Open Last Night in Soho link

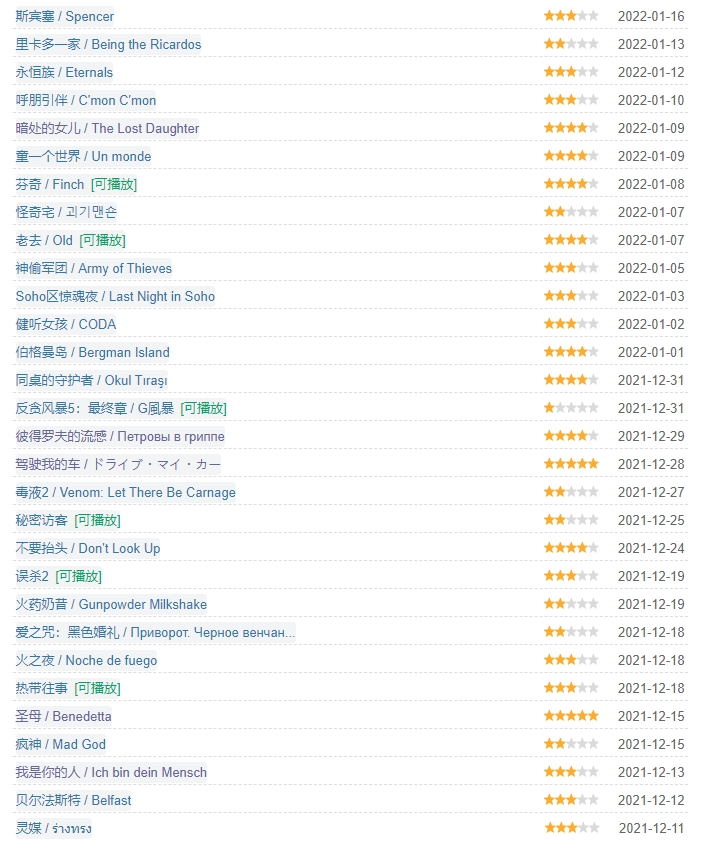click(115, 296)
